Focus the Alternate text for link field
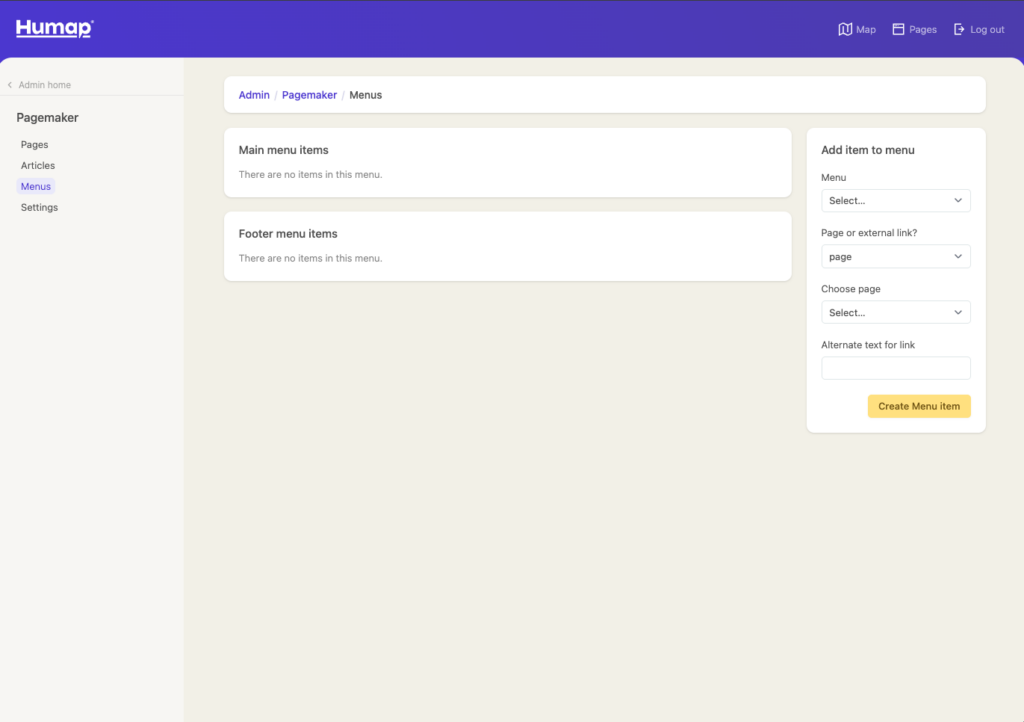This screenshot has width=1024, height=722. coord(895,368)
